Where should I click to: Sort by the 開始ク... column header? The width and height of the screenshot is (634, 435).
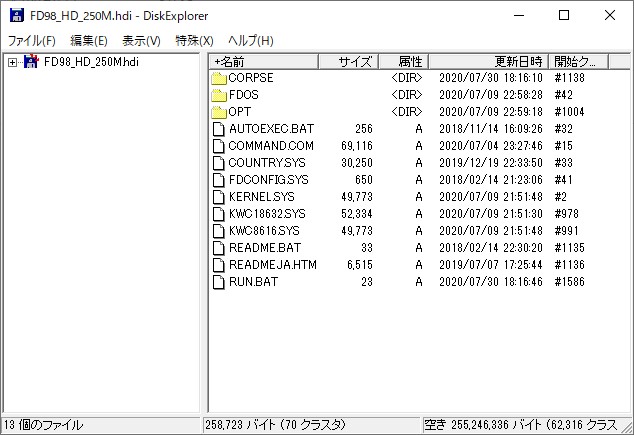coord(579,62)
